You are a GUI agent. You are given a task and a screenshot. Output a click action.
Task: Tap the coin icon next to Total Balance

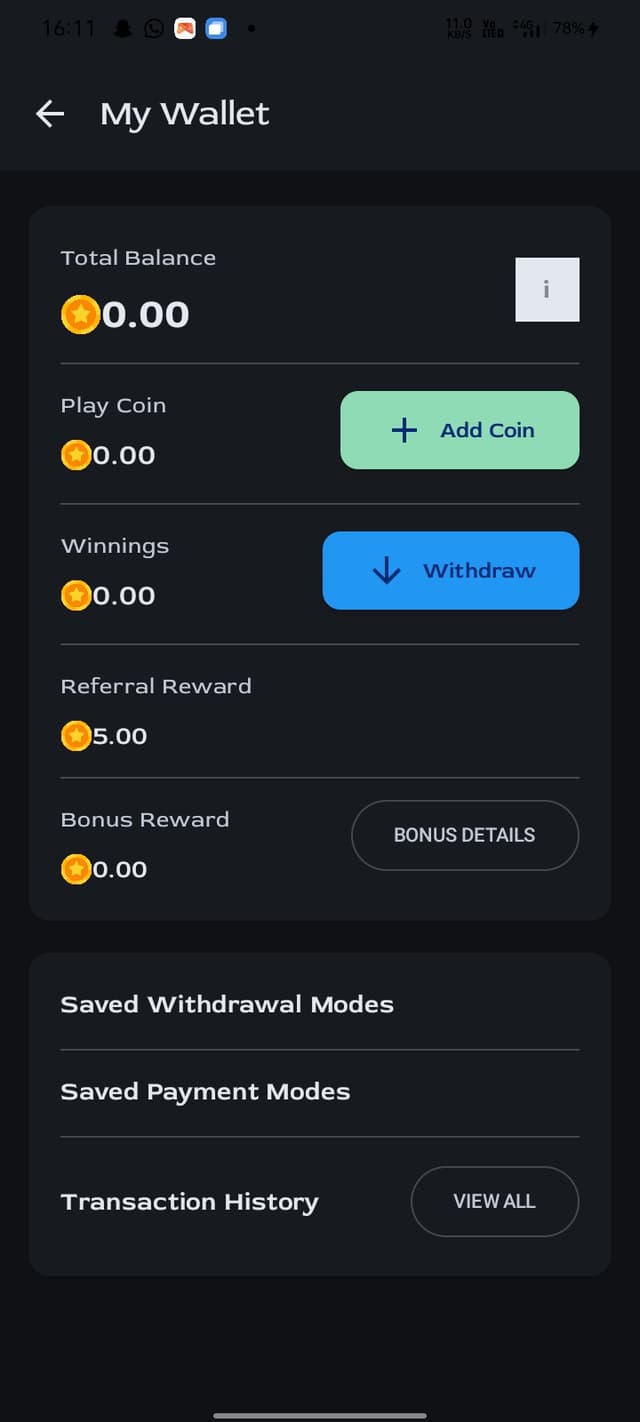80,314
